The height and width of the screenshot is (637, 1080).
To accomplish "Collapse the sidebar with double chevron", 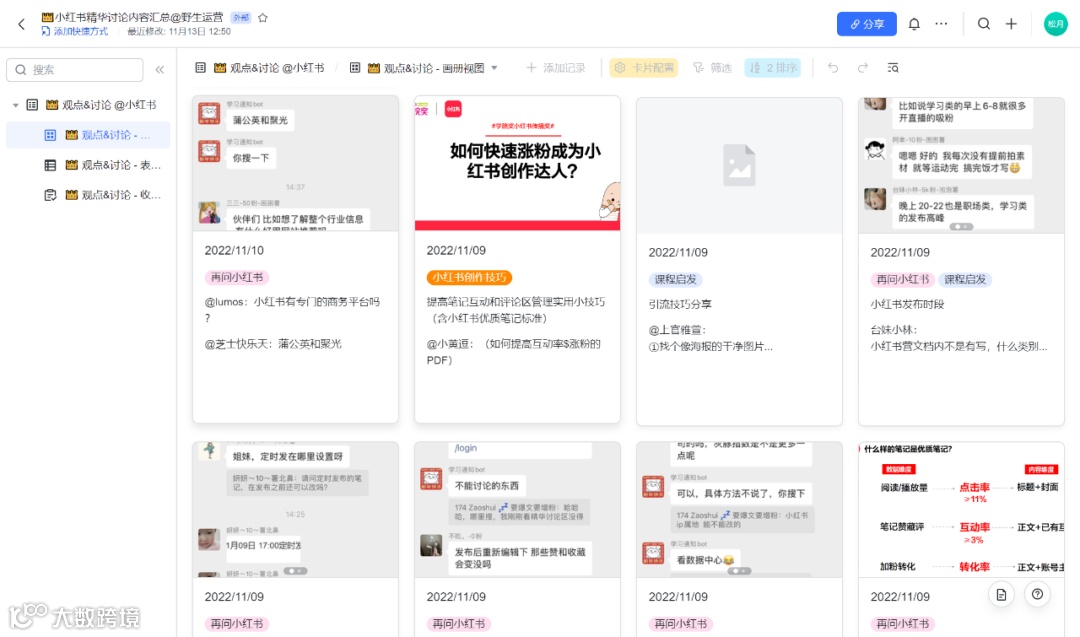I will [160, 70].
